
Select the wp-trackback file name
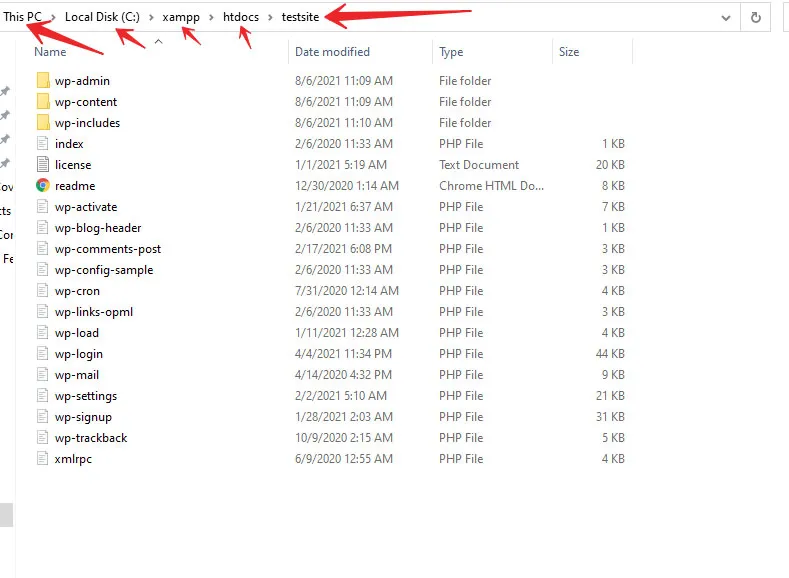tap(91, 438)
